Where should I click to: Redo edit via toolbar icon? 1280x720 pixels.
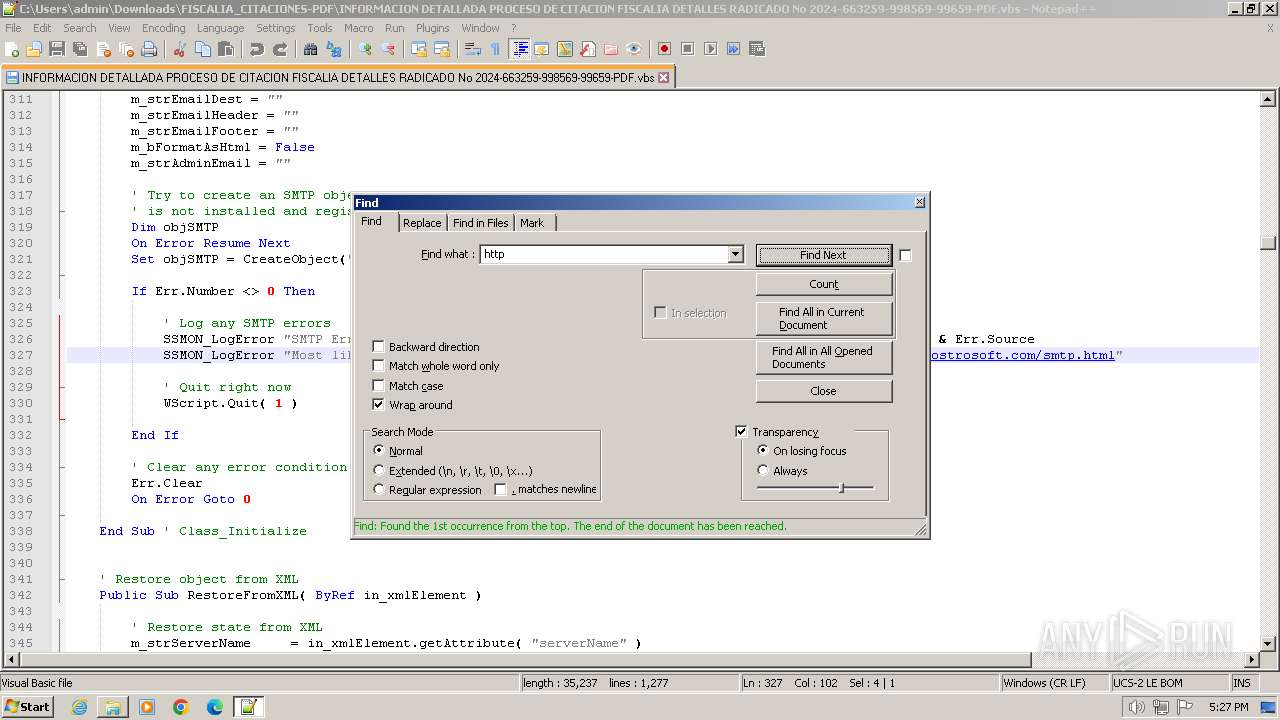pos(280,49)
